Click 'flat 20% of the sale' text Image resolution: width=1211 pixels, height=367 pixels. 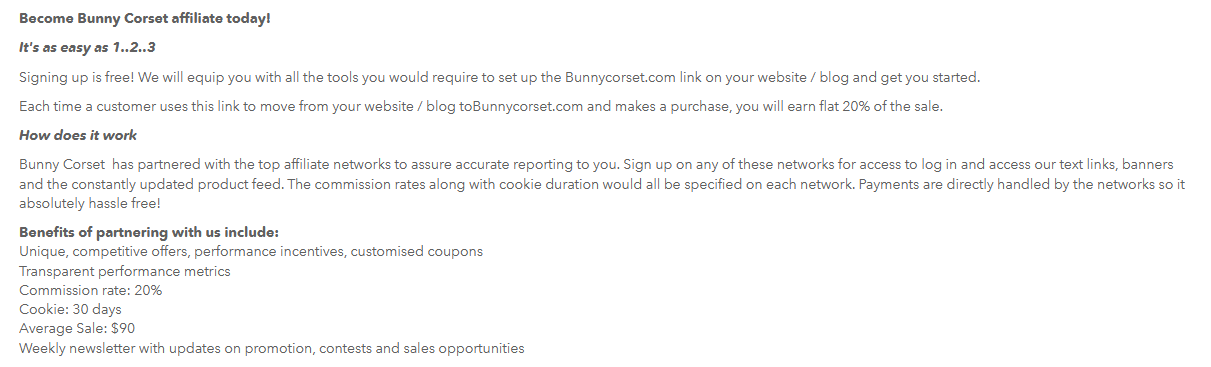(876, 106)
